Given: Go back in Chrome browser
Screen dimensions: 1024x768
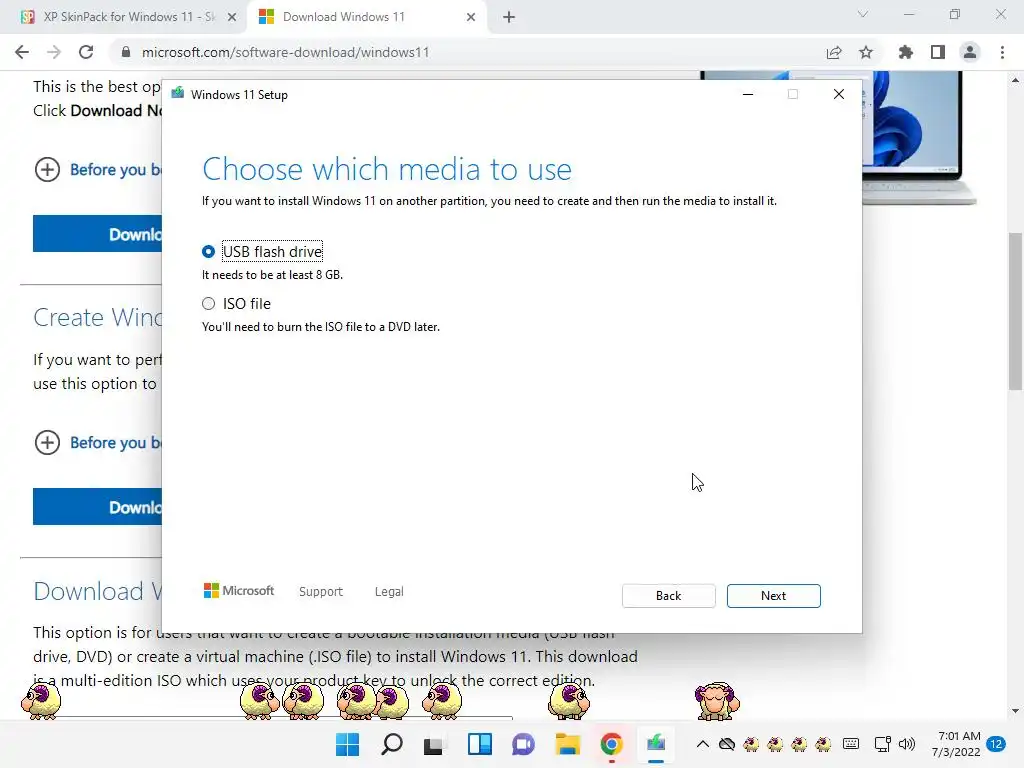Looking at the screenshot, I should pos(22,52).
